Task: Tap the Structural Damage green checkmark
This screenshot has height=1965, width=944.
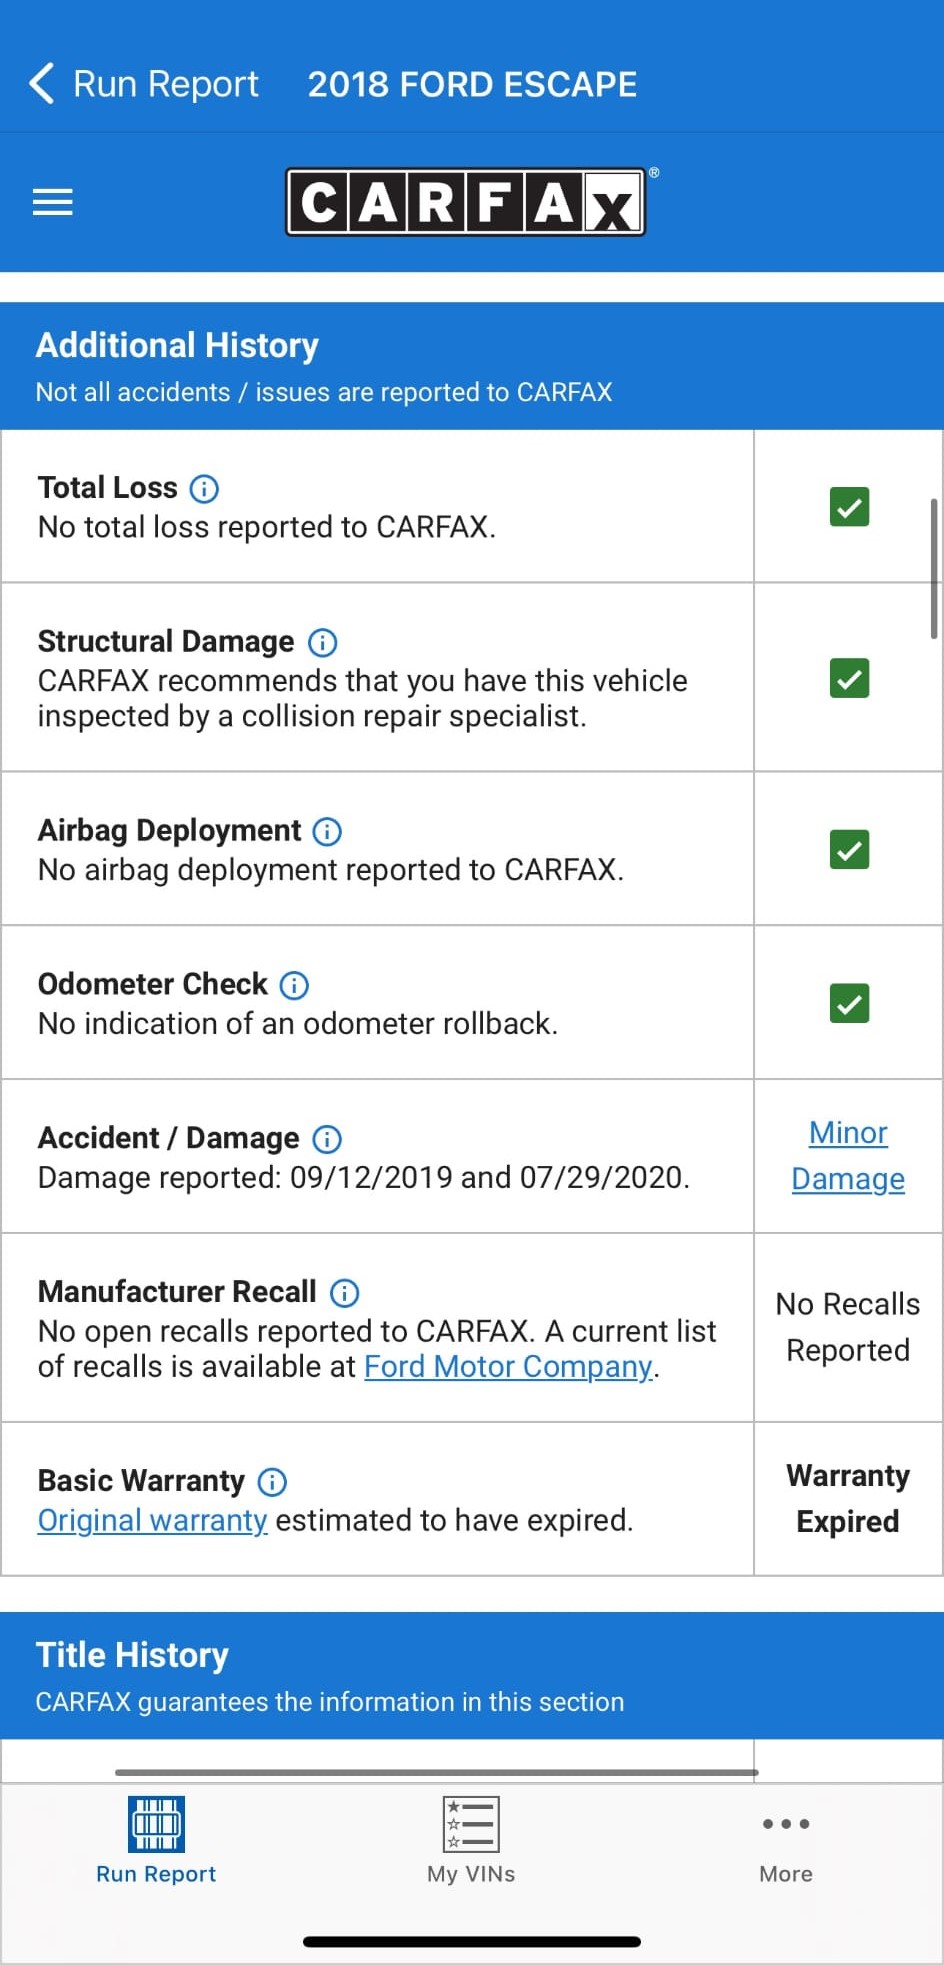Action: click(849, 678)
